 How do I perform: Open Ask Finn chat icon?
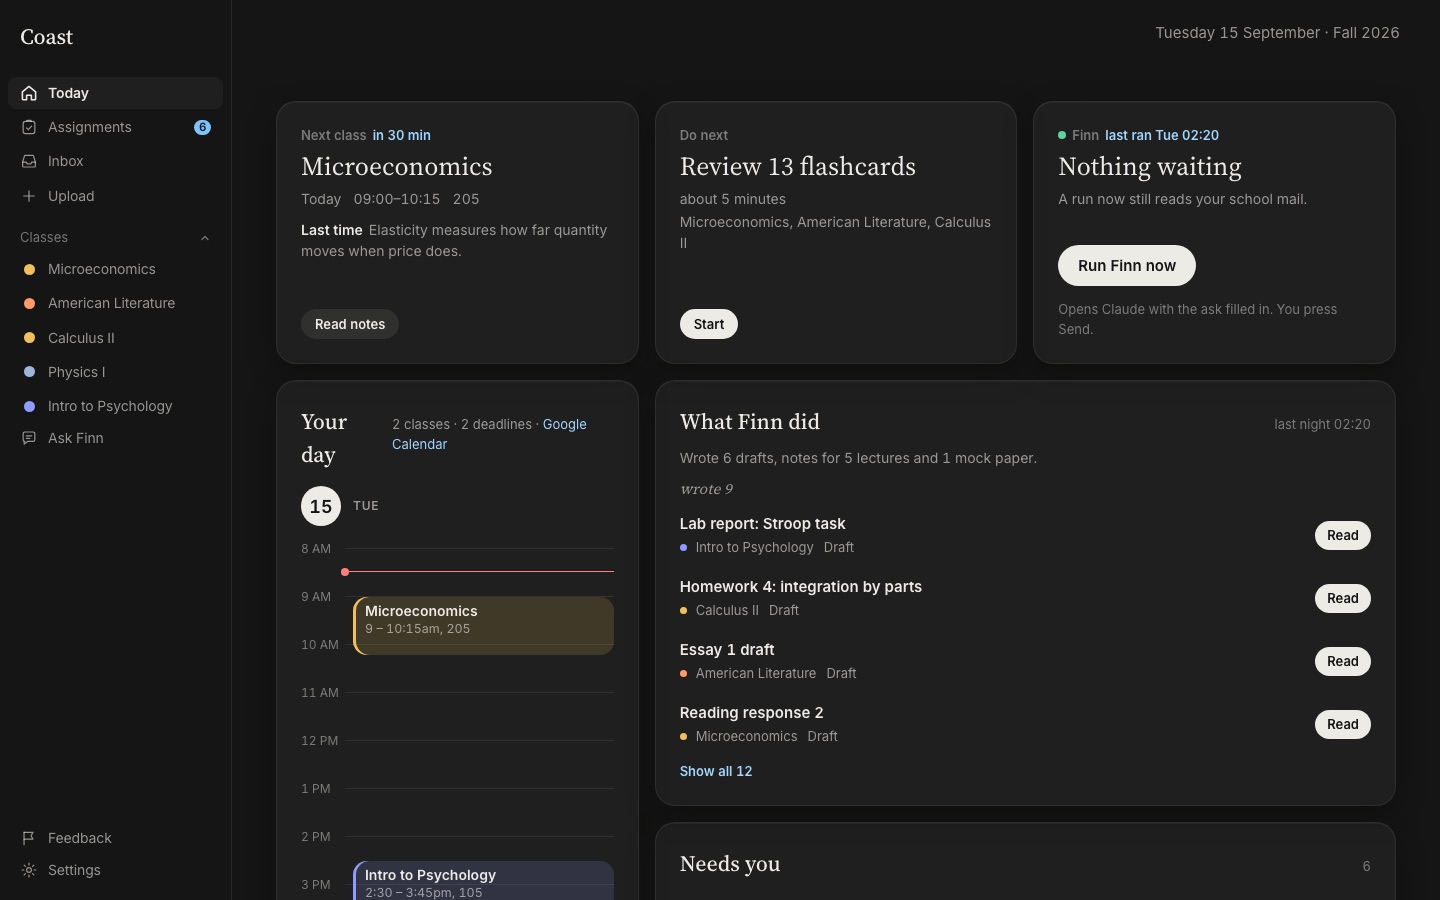pos(29,438)
